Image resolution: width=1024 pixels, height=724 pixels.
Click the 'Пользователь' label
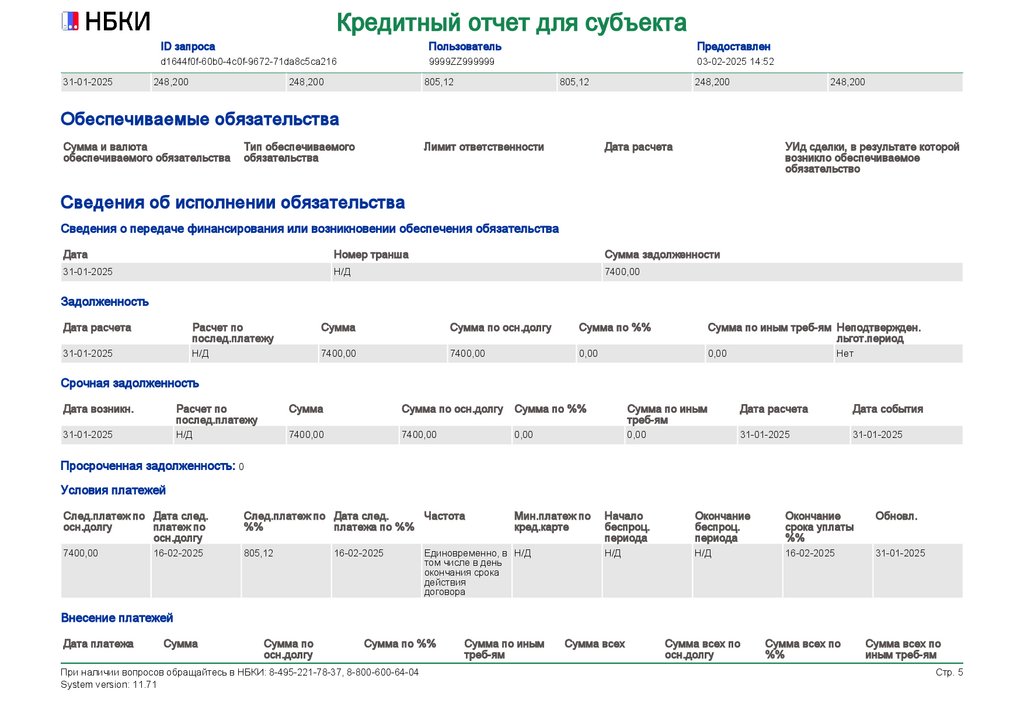click(x=465, y=46)
